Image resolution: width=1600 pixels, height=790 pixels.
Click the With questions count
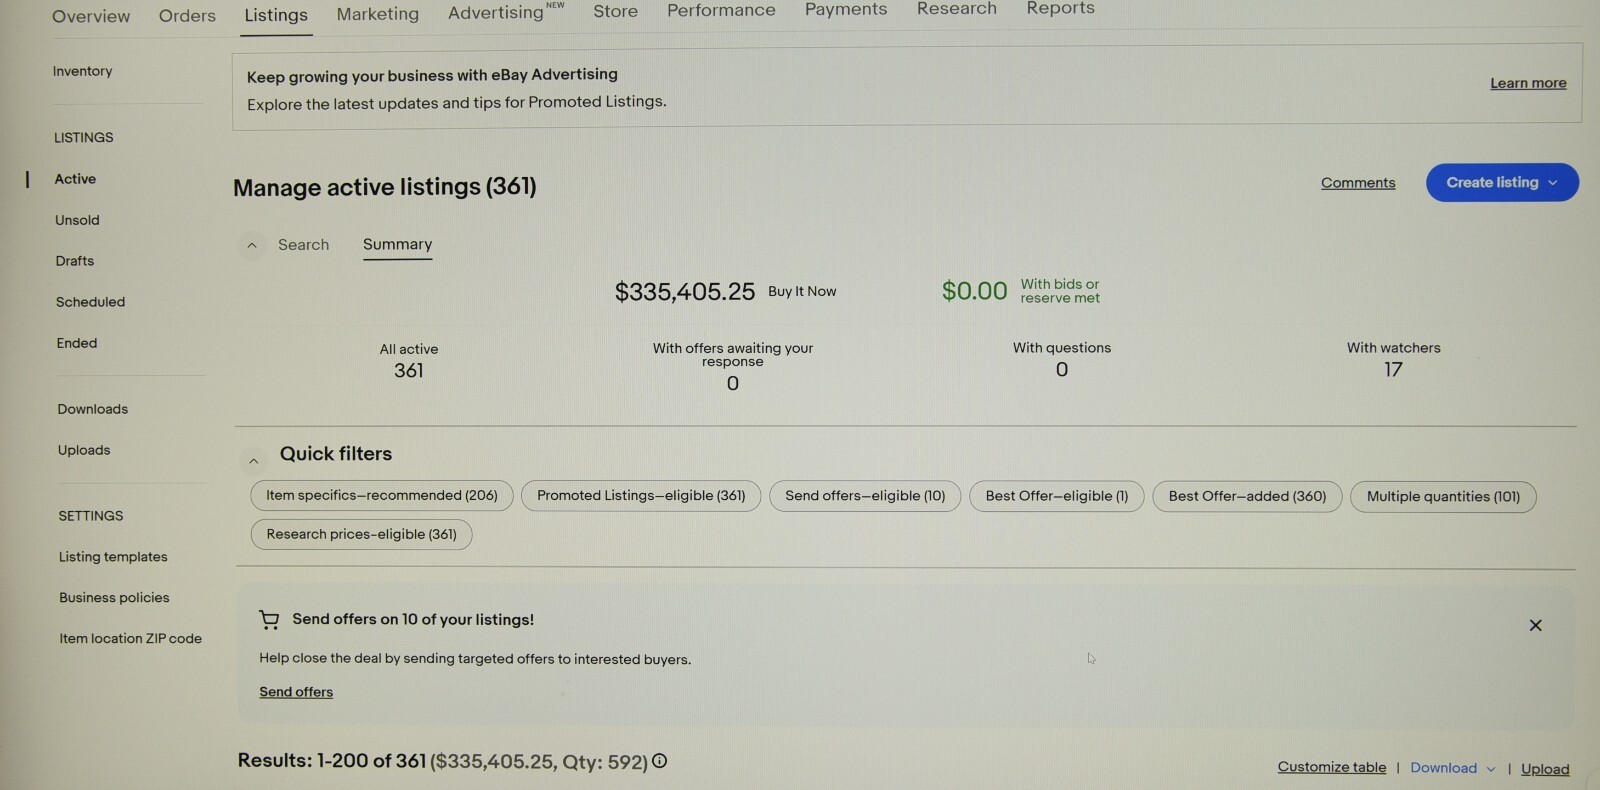[1062, 370]
